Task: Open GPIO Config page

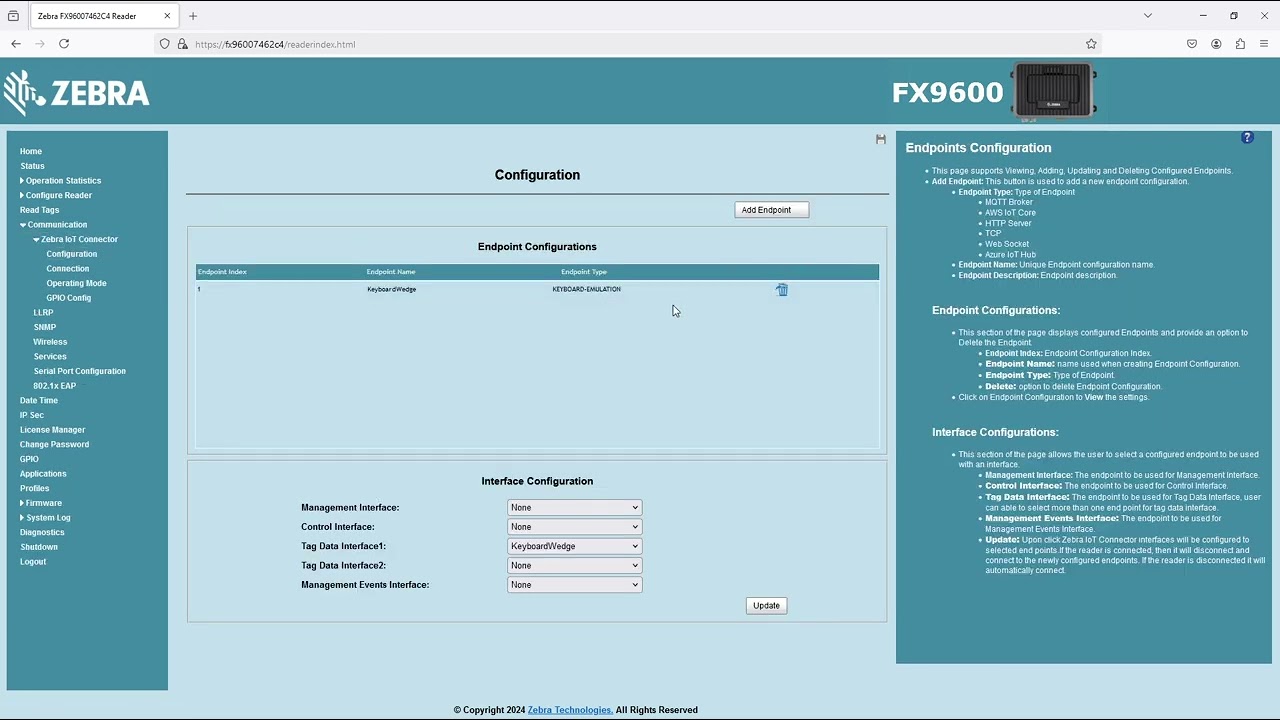Action: click(69, 298)
